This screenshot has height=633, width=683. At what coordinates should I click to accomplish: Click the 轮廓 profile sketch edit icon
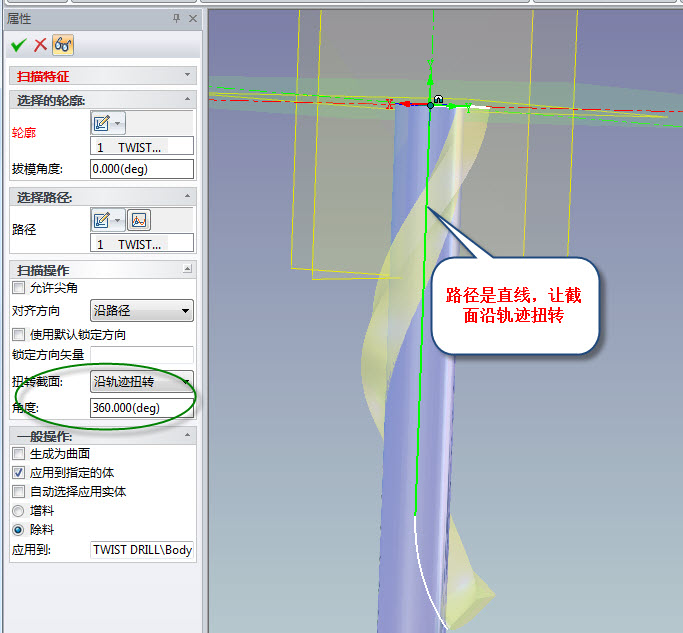coord(102,123)
